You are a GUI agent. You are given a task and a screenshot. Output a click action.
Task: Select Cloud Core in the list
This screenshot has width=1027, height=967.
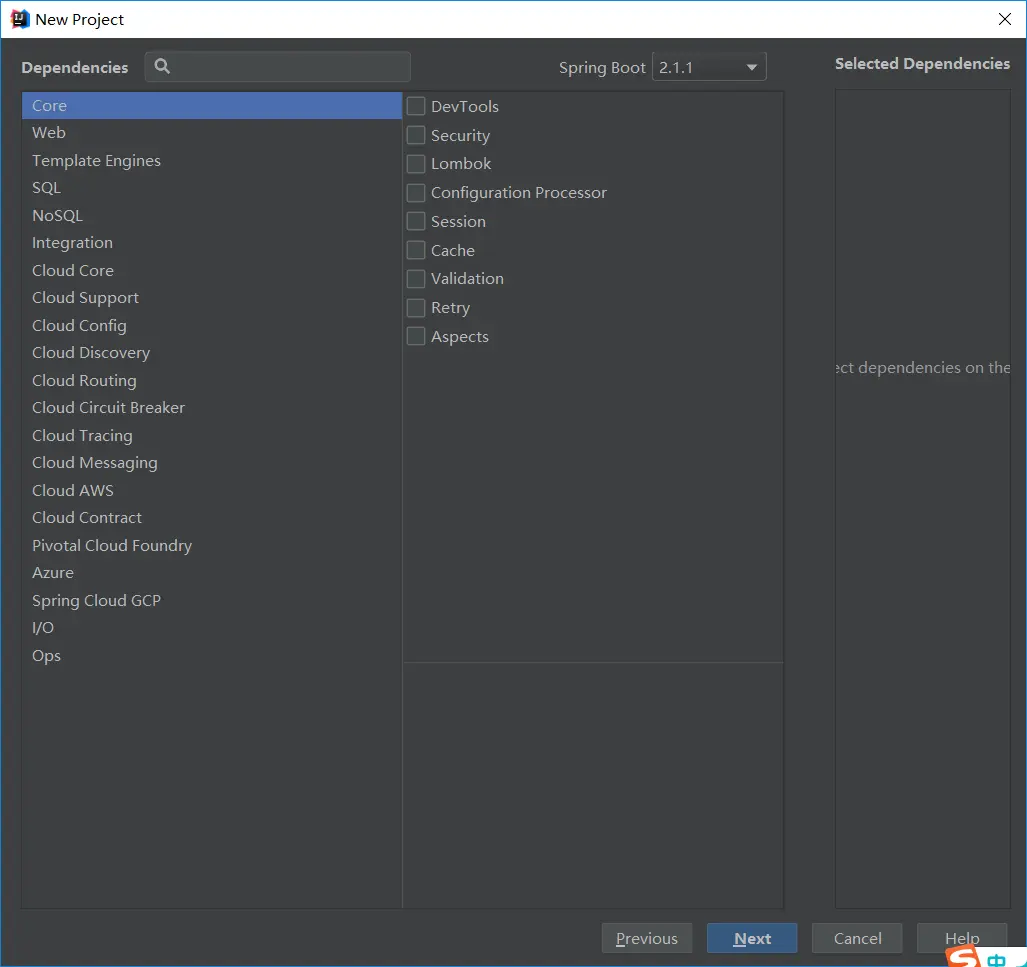(212, 271)
